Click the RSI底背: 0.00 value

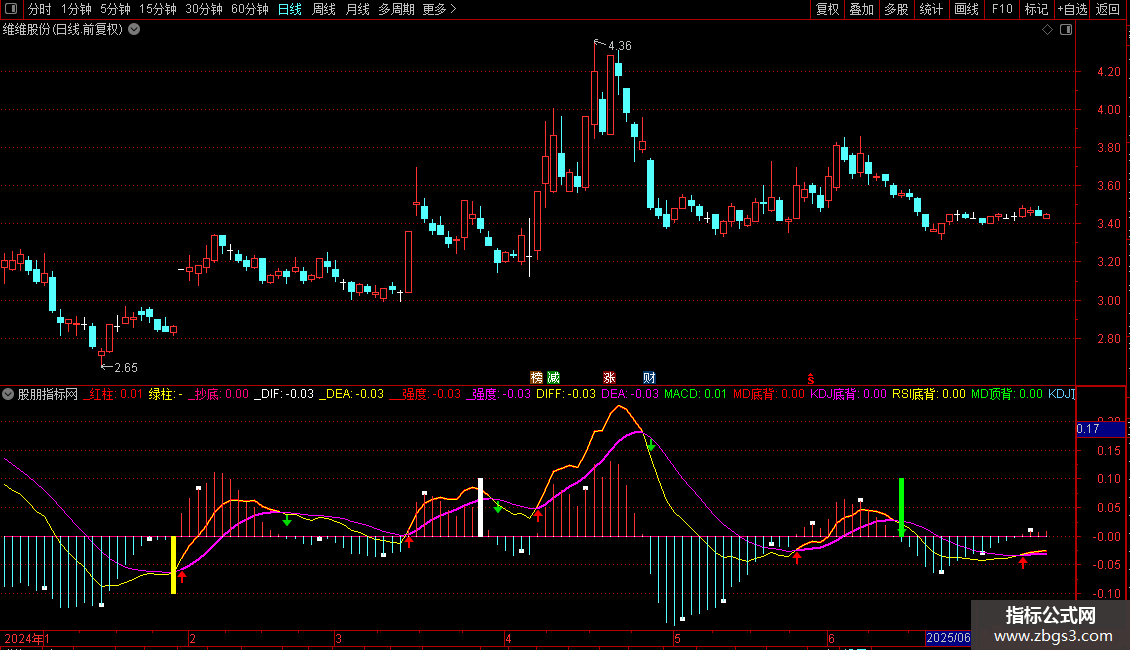(x=928, y=394)
